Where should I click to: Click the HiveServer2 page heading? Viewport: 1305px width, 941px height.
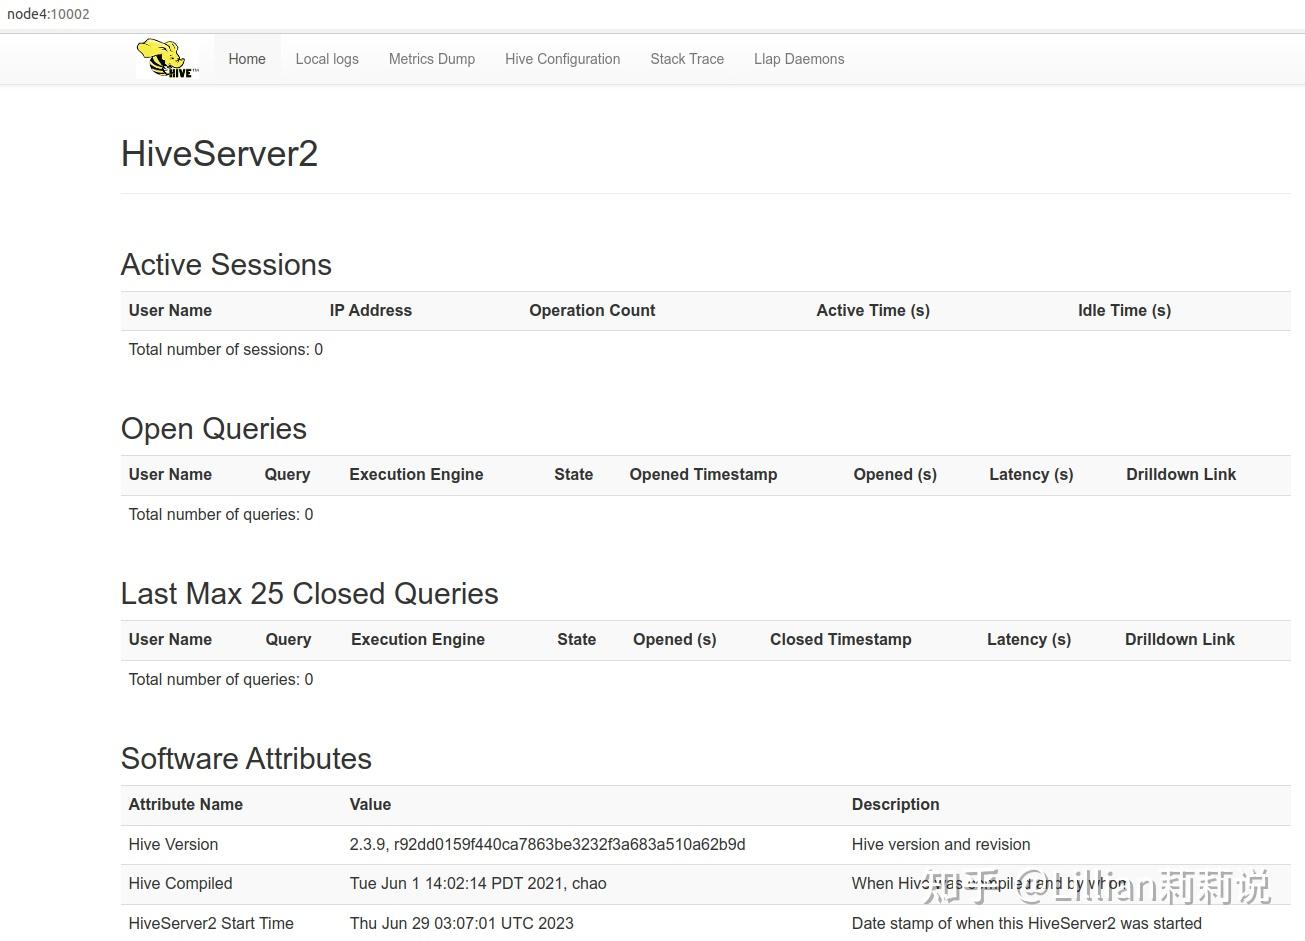pos(219,154)
